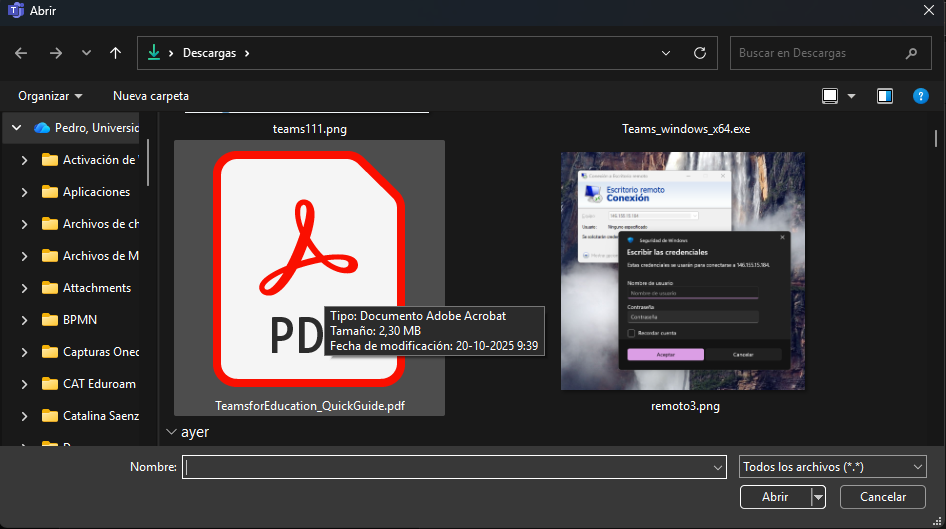Expand the address bar history dropdown
Screen dimensions: 946x529
(667, 53)
